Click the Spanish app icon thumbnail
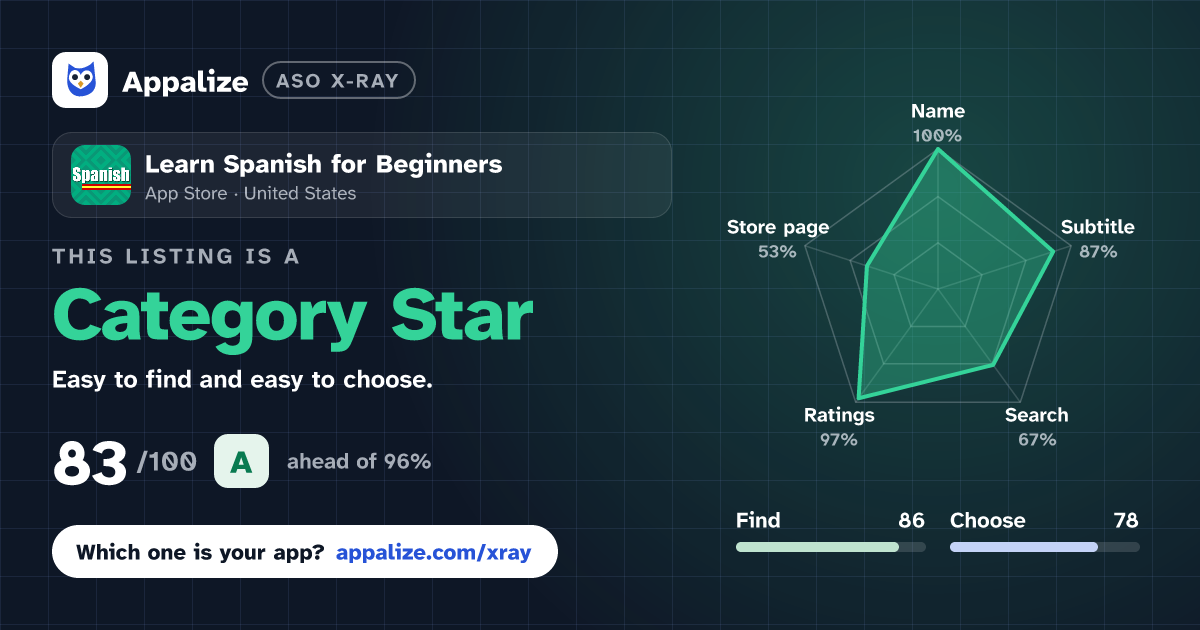1200x630 pixels. click(x=101, y=175)
